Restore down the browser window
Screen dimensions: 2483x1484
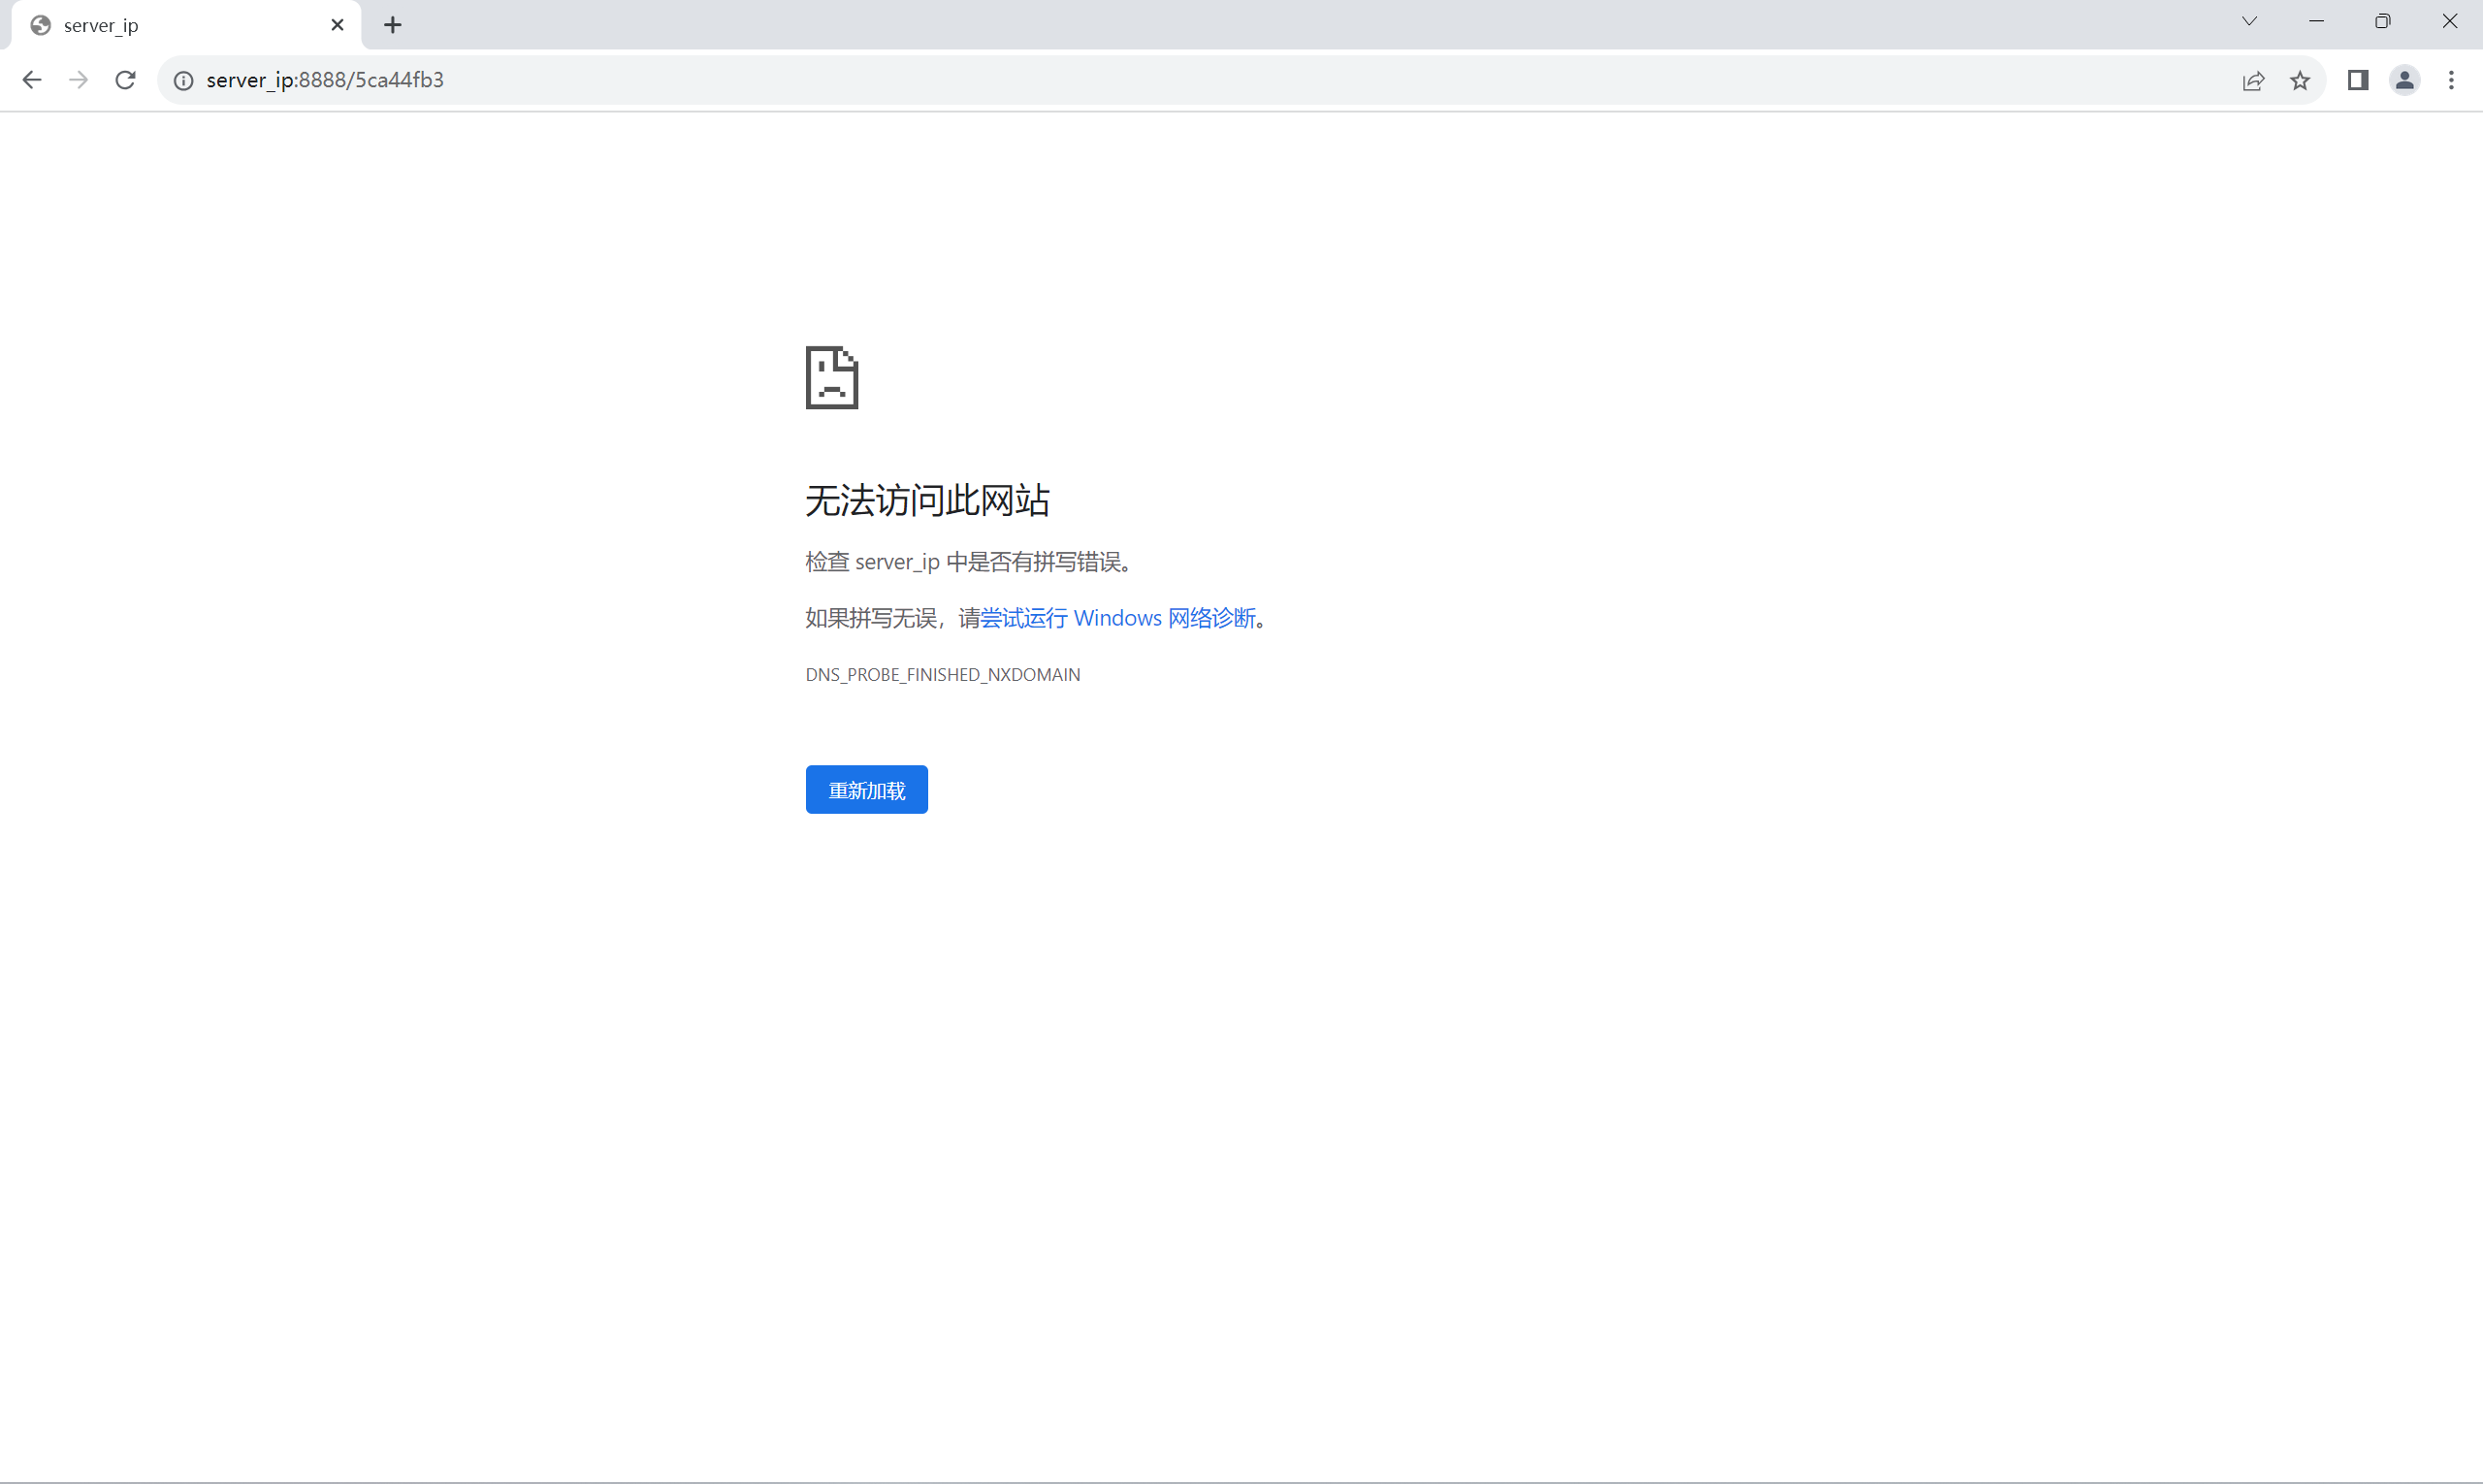[x=2383, y=21]
